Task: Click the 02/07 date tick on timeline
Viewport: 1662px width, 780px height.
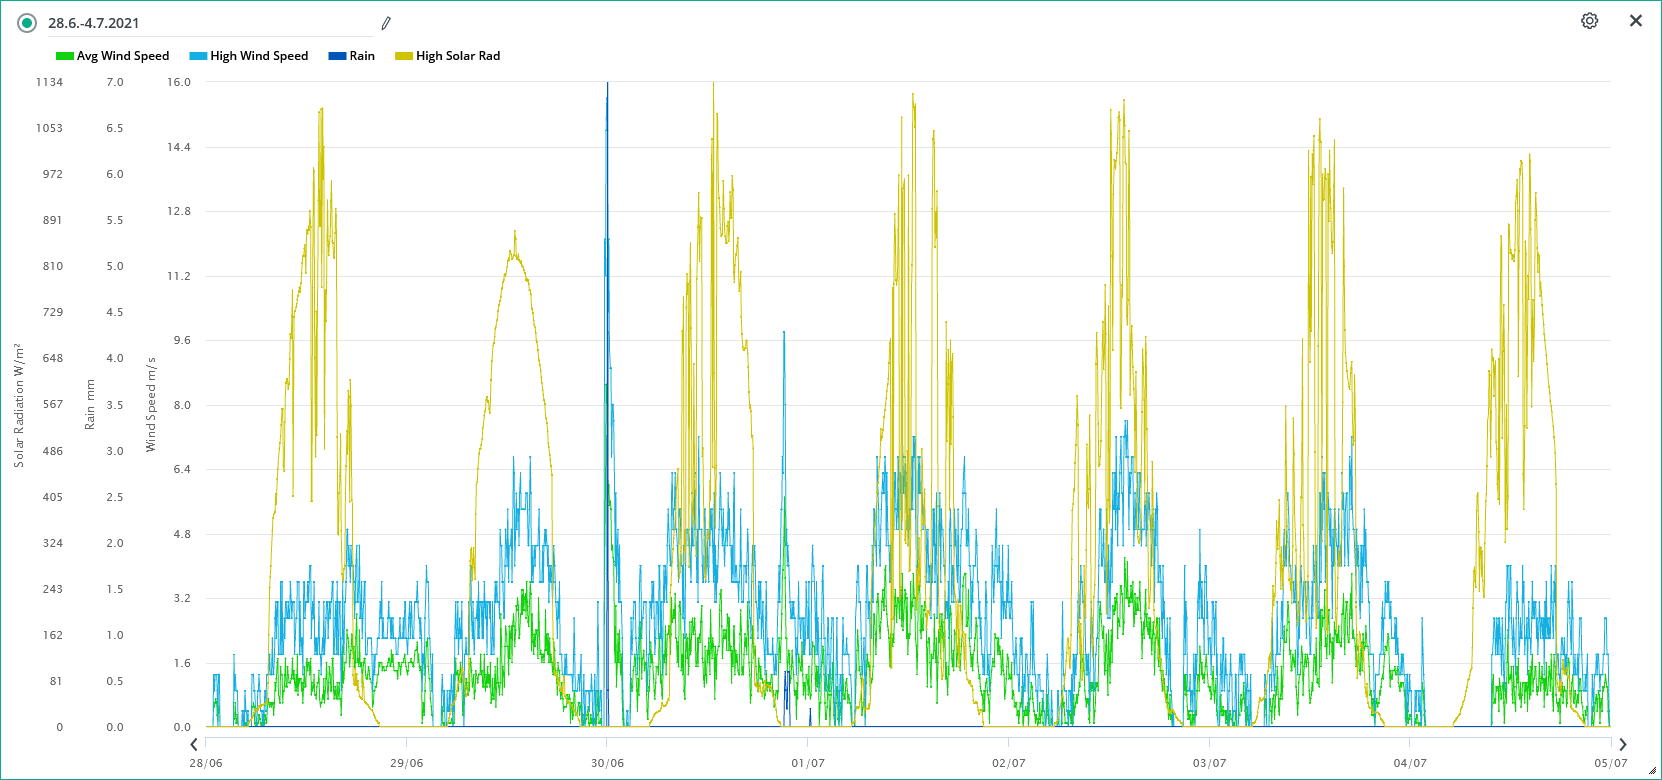Action: pyautogui.click(x=1008, y=763)
